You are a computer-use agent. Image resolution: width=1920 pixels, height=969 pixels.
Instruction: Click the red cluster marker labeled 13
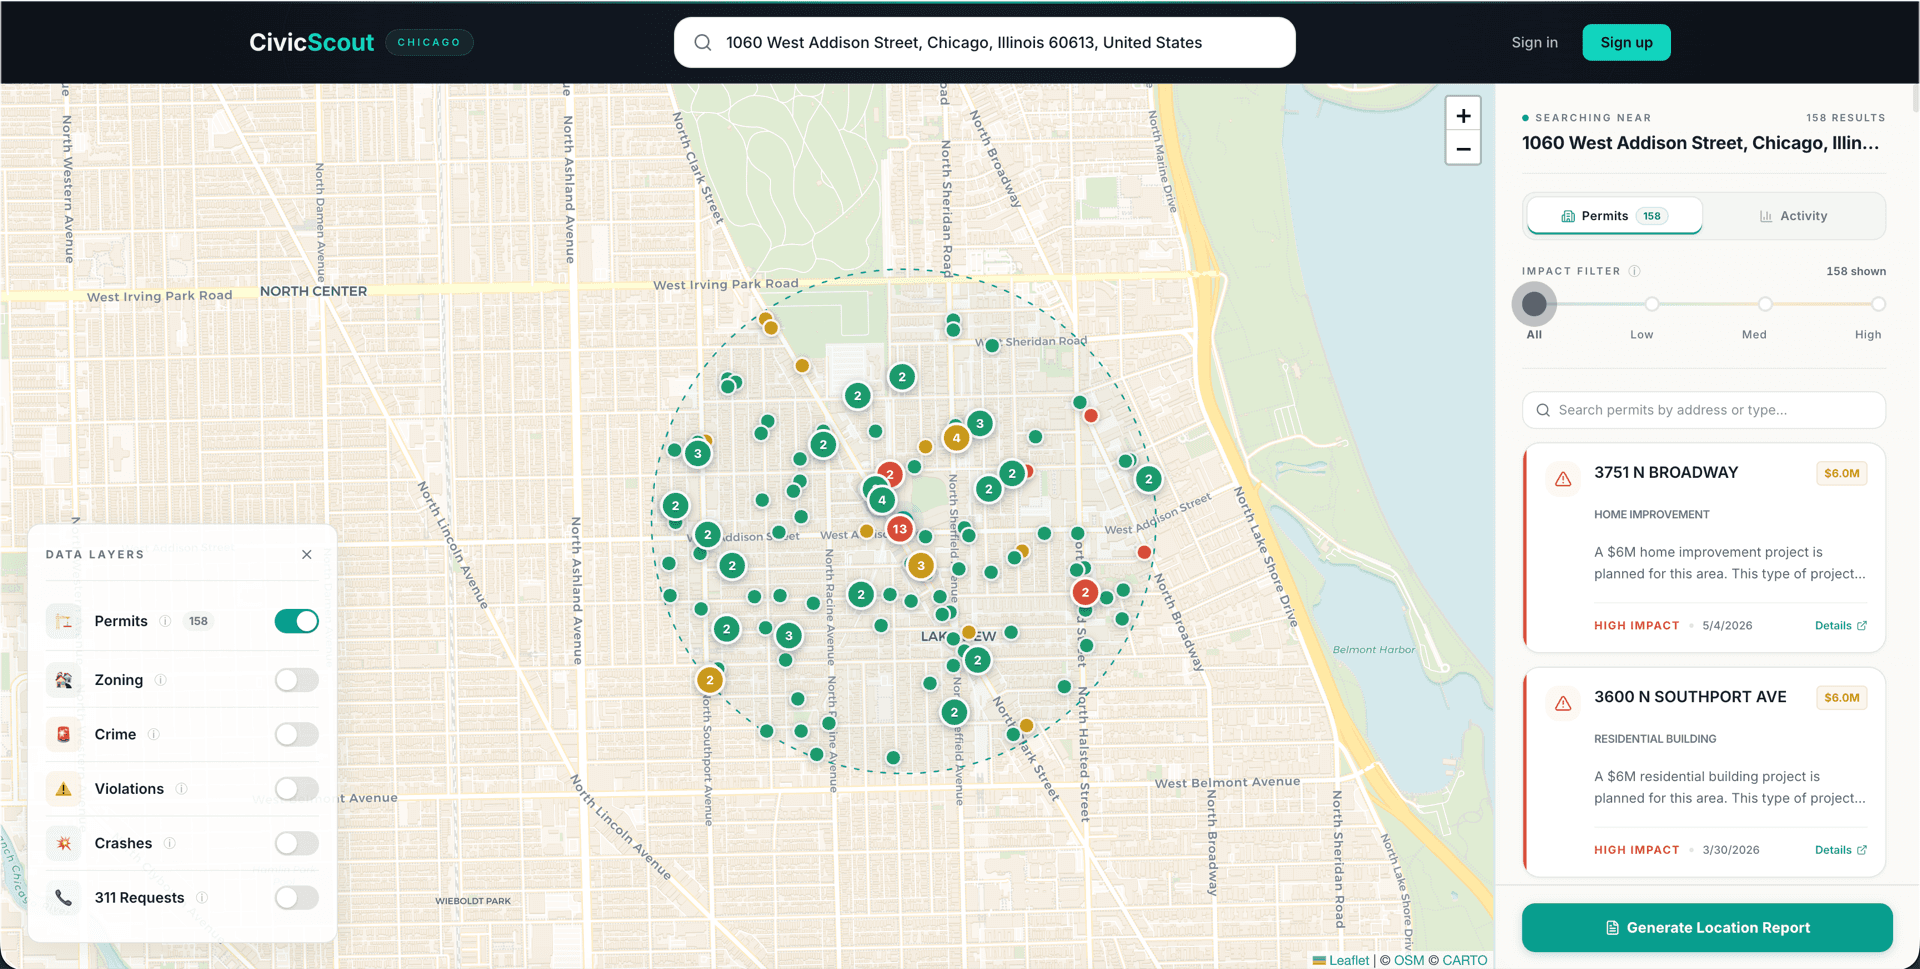tap(900, 529)
